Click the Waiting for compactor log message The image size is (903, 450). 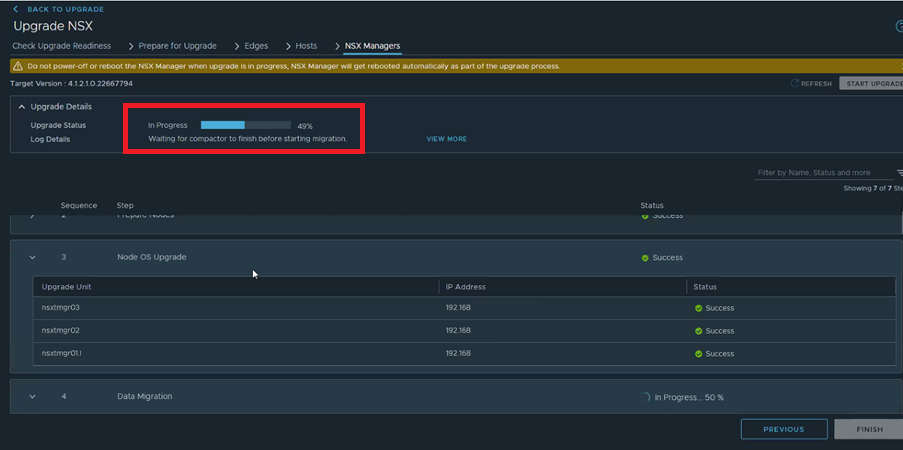pos(248,139)
